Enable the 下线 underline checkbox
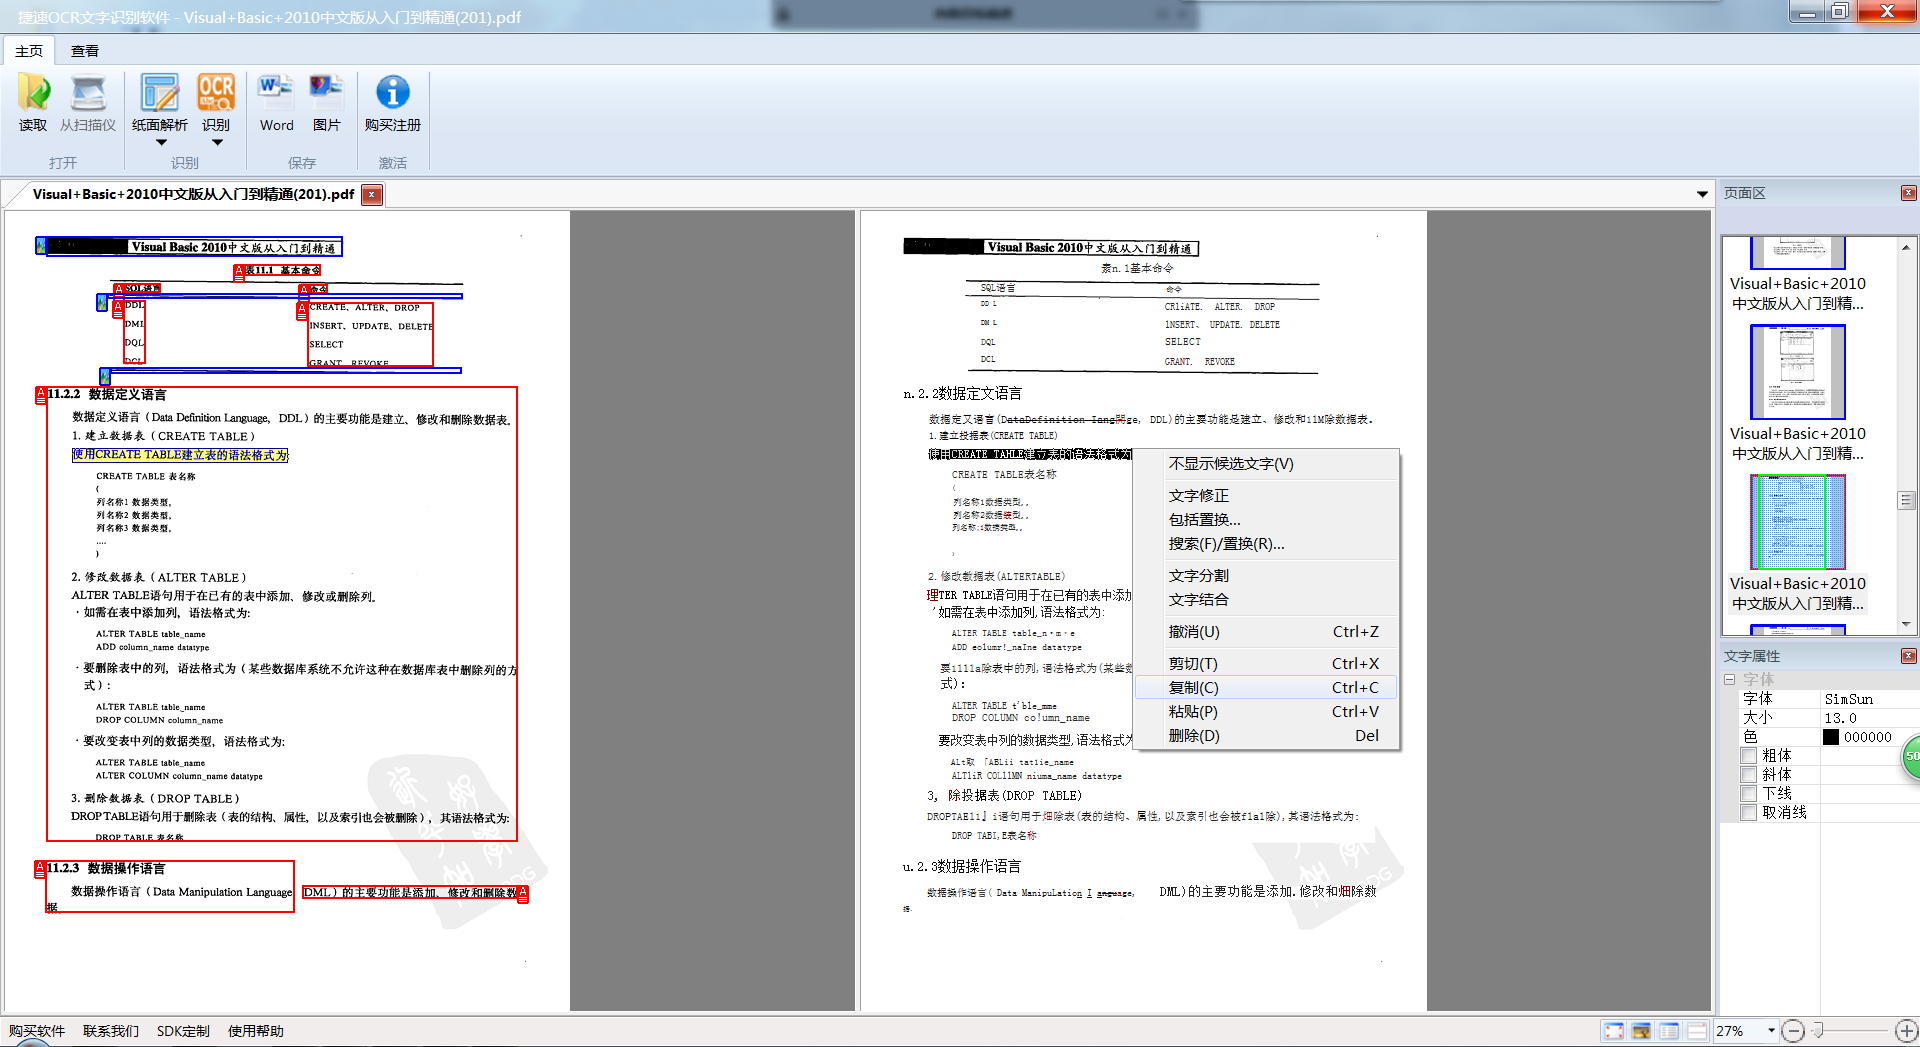1920x1047 pixels. tap(1748, 794)
